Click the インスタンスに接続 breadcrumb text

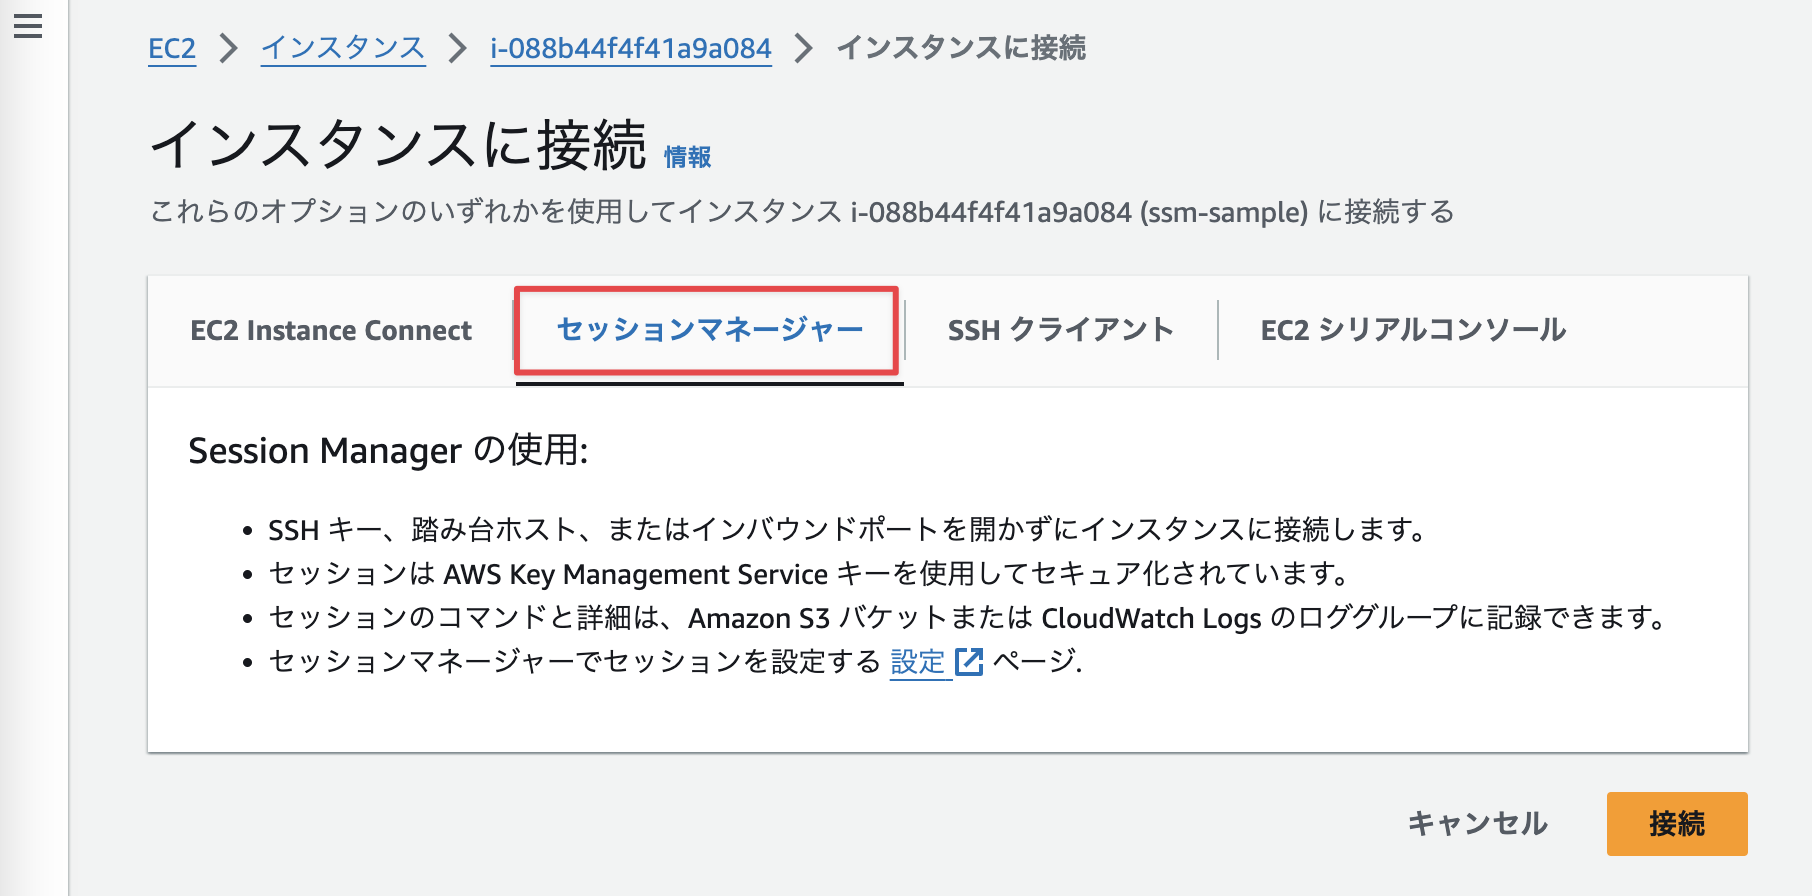point(961,48)
